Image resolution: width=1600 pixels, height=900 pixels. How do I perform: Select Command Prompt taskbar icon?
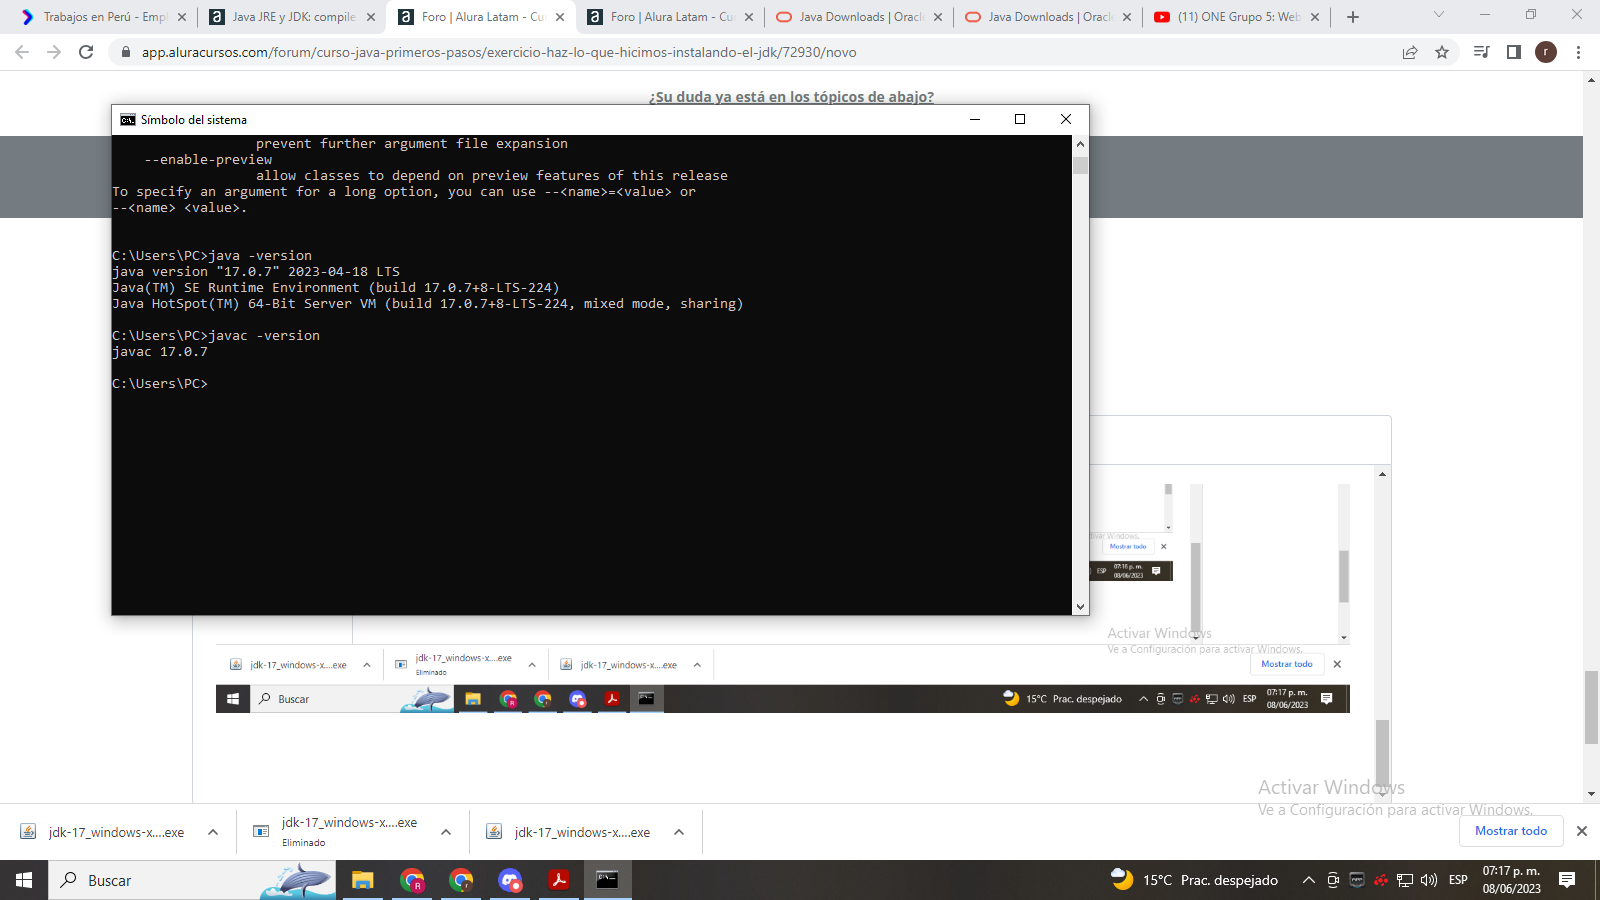pos(607,880)
